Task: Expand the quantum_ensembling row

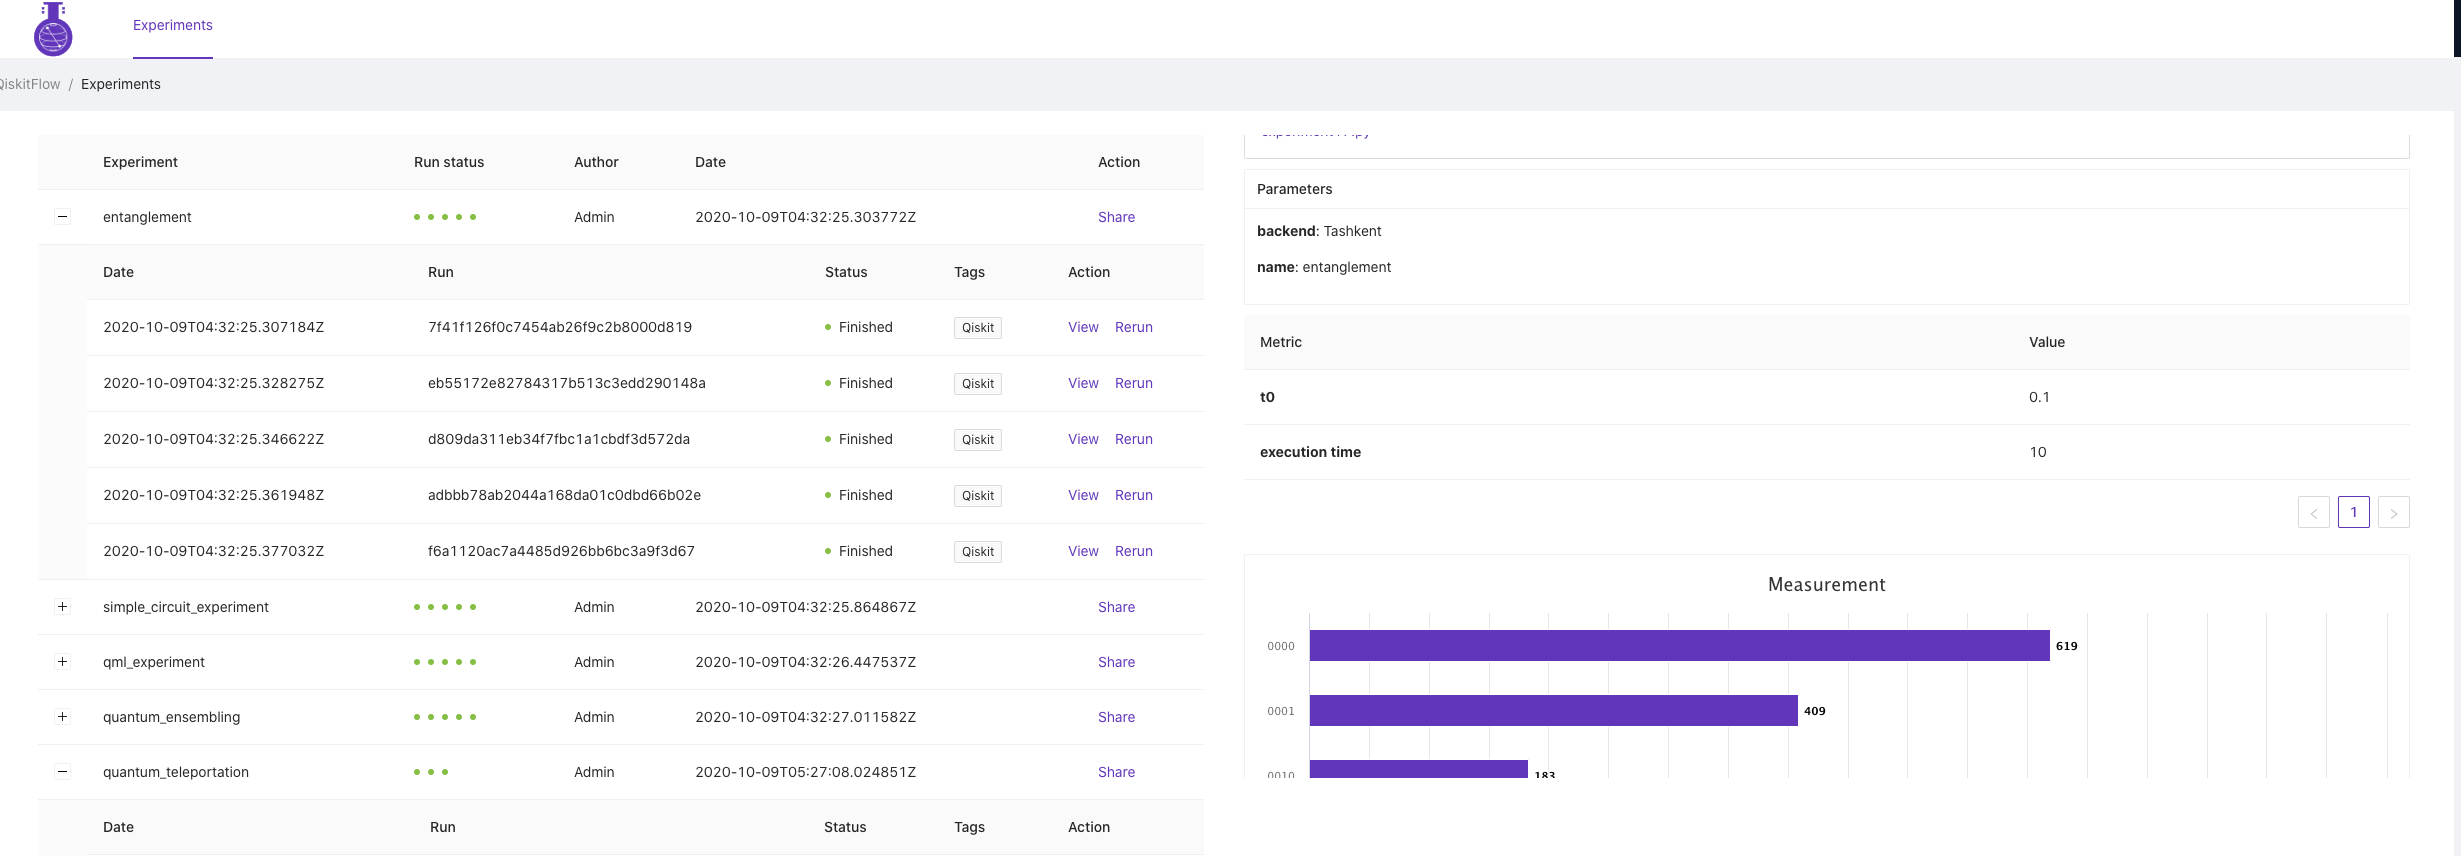Action: click(x=62, y=717)
